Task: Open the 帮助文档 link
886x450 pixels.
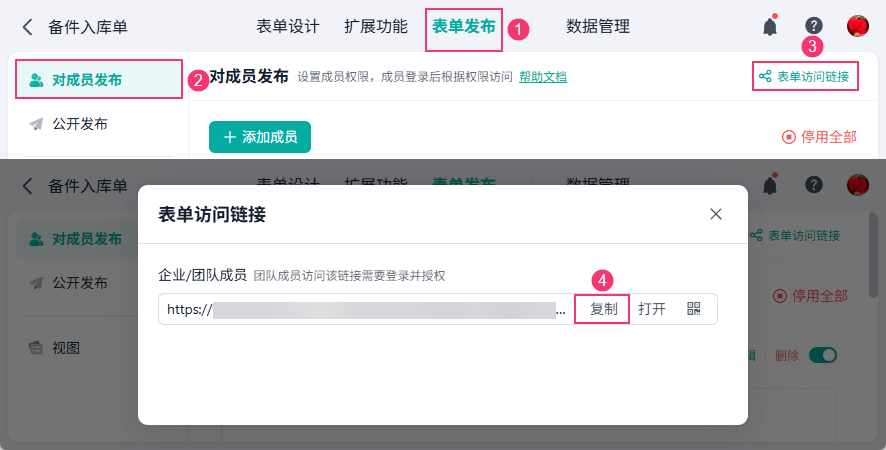Action: [543, 77]
